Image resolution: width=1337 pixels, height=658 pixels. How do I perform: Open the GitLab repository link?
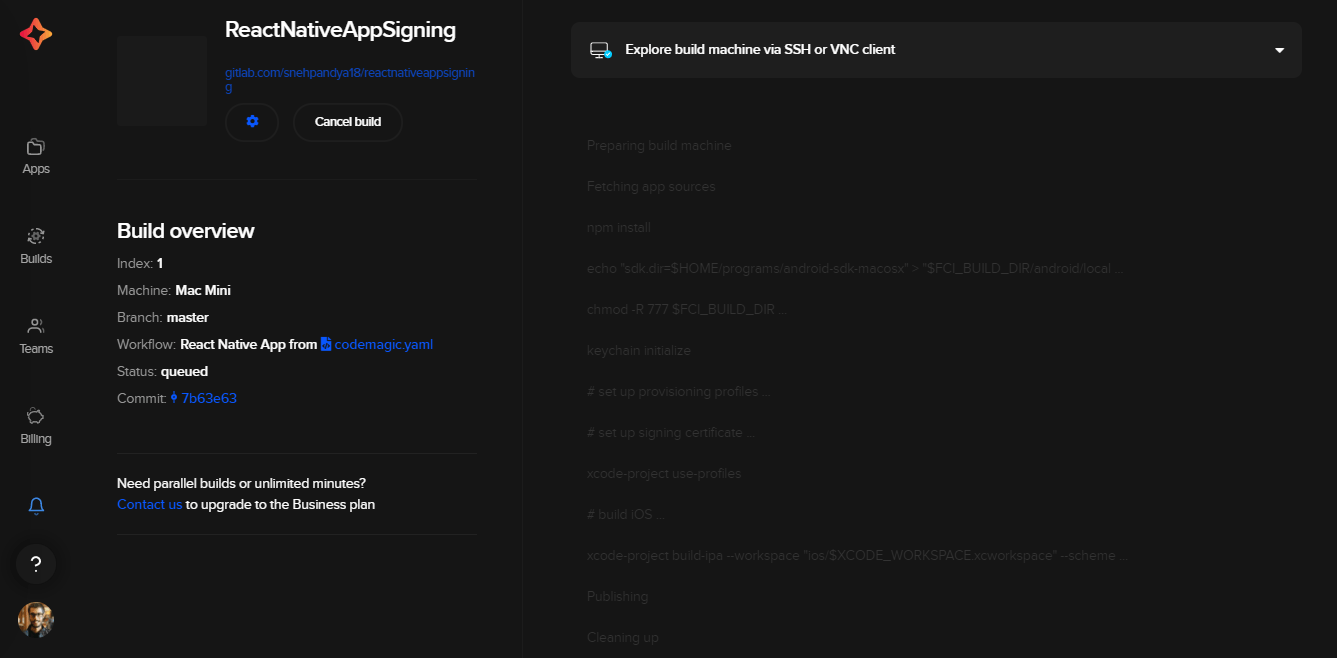click(x=350, y=80)
